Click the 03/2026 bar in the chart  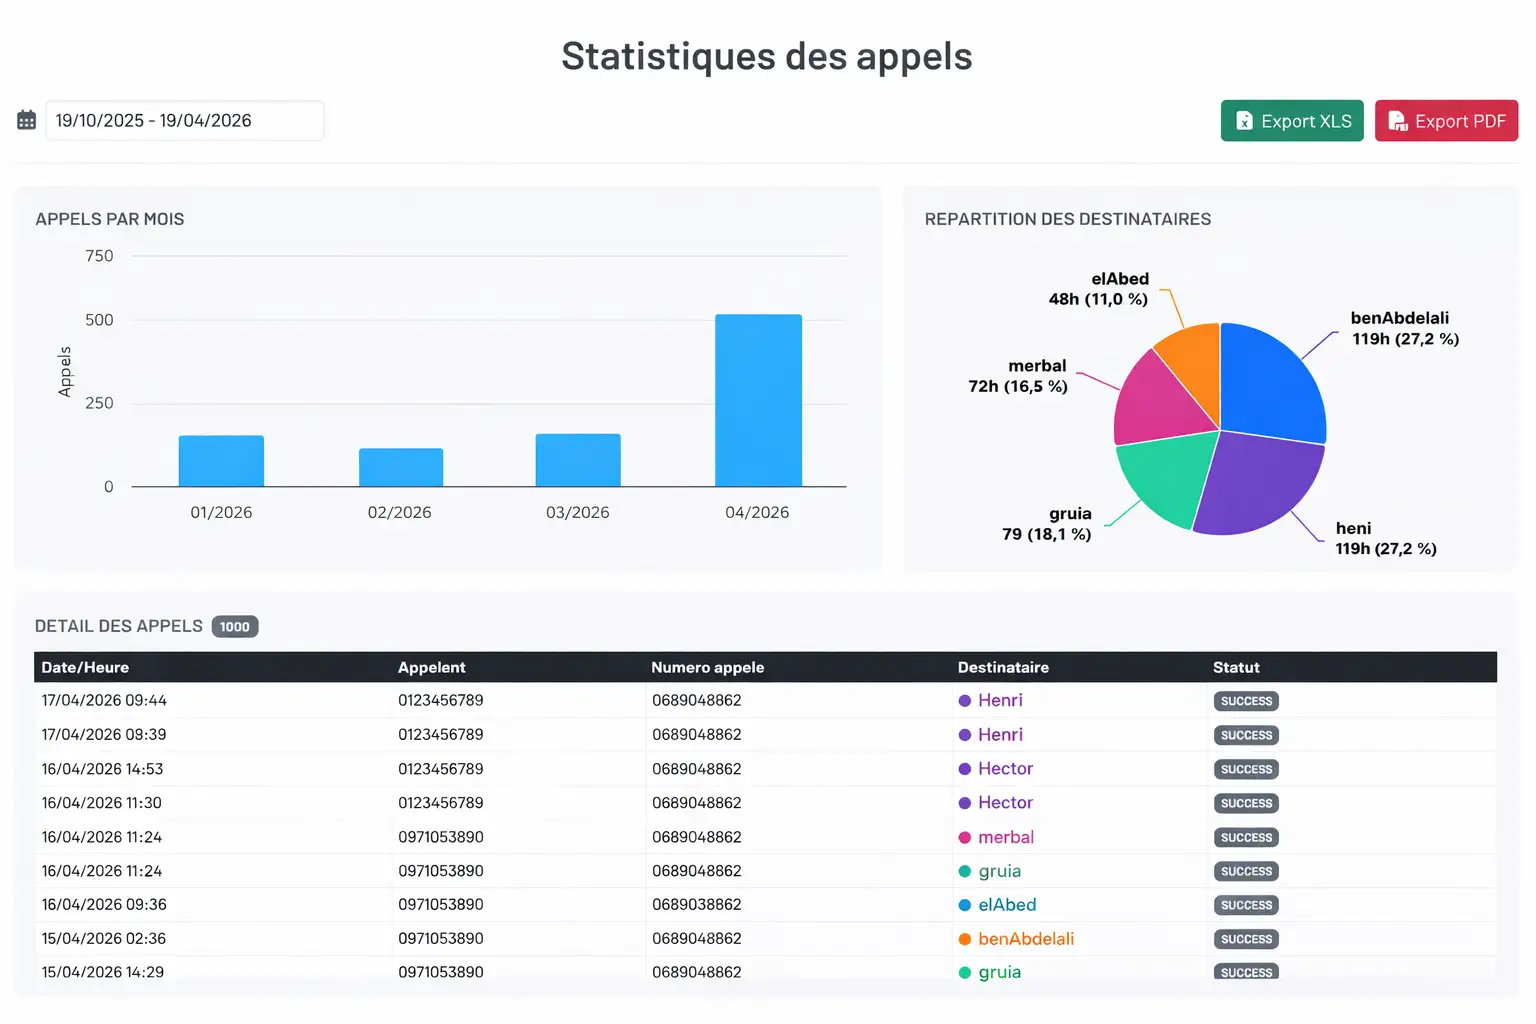point(578,460)
